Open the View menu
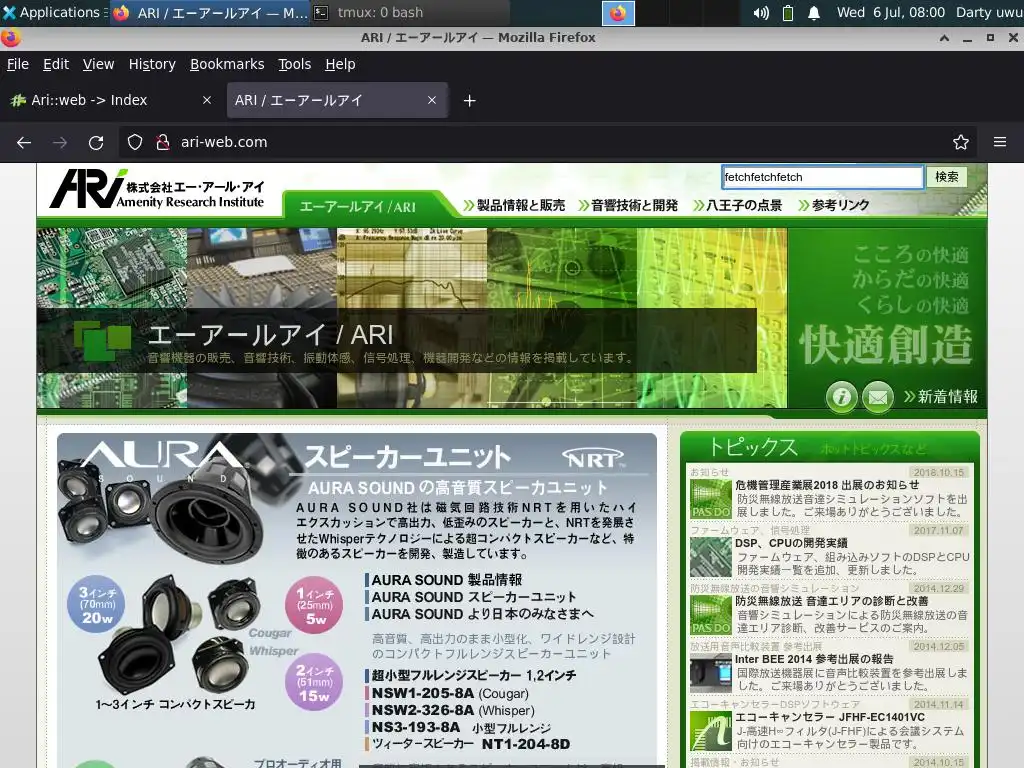The height and width of the screenshot is (768, 1024). [99, 64]
